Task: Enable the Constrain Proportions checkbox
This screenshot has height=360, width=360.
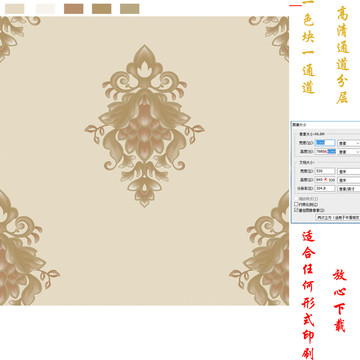Action: (296, 204)
